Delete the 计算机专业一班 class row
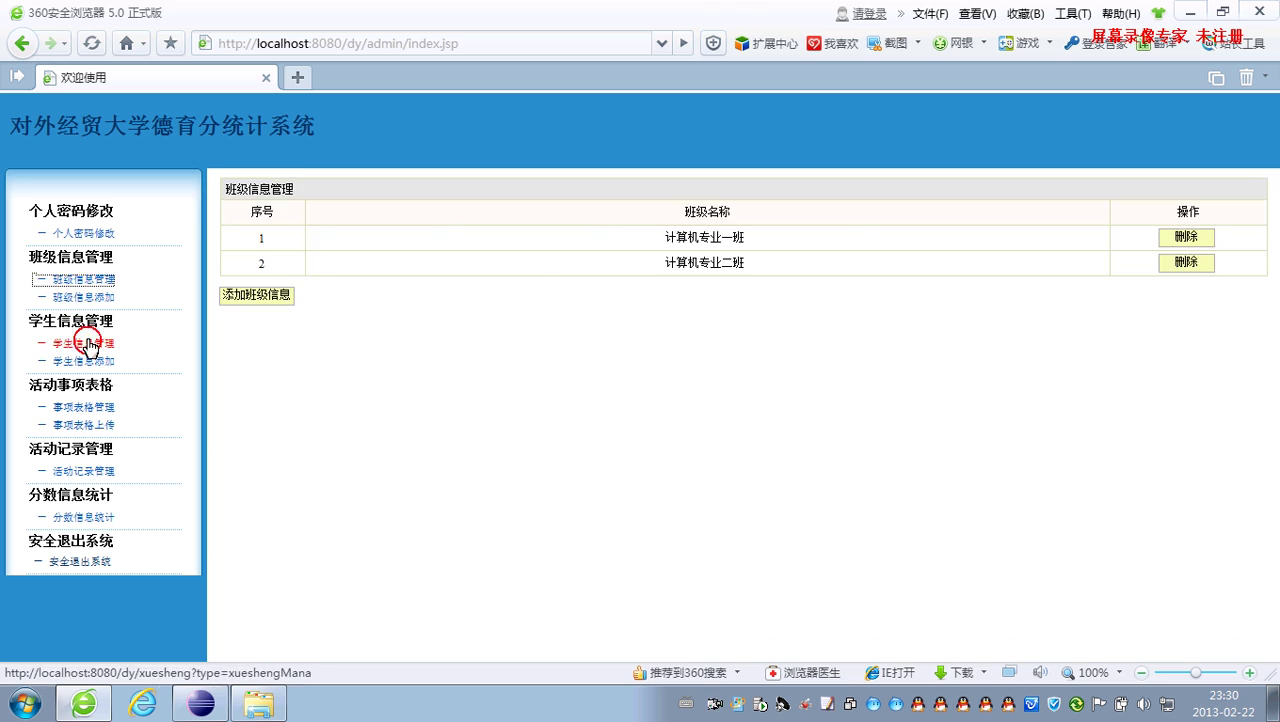Screen dimensions: 1280x722 tap(1186, 237)
